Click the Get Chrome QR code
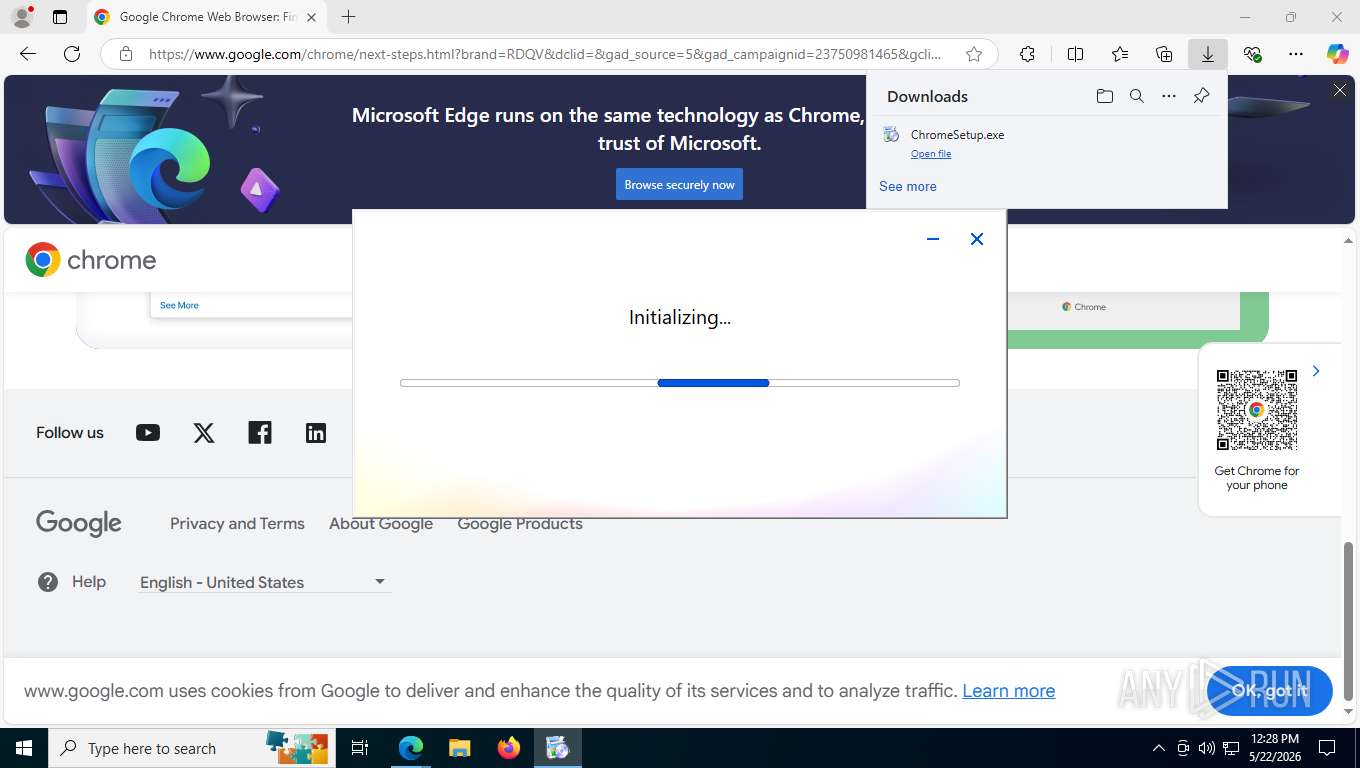Screen dimensions: 1360x768 coord(1257,410)
